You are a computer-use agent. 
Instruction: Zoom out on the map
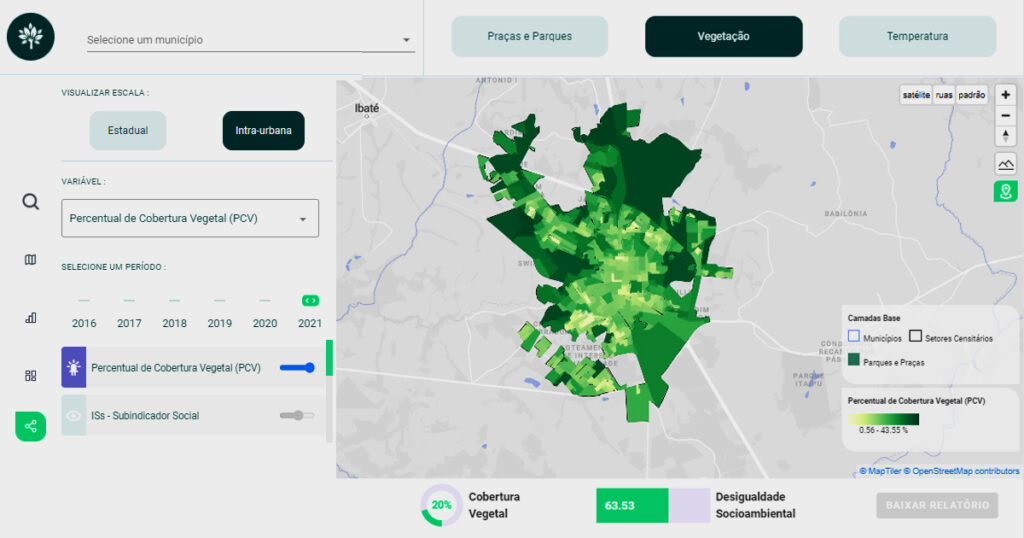1006,116
